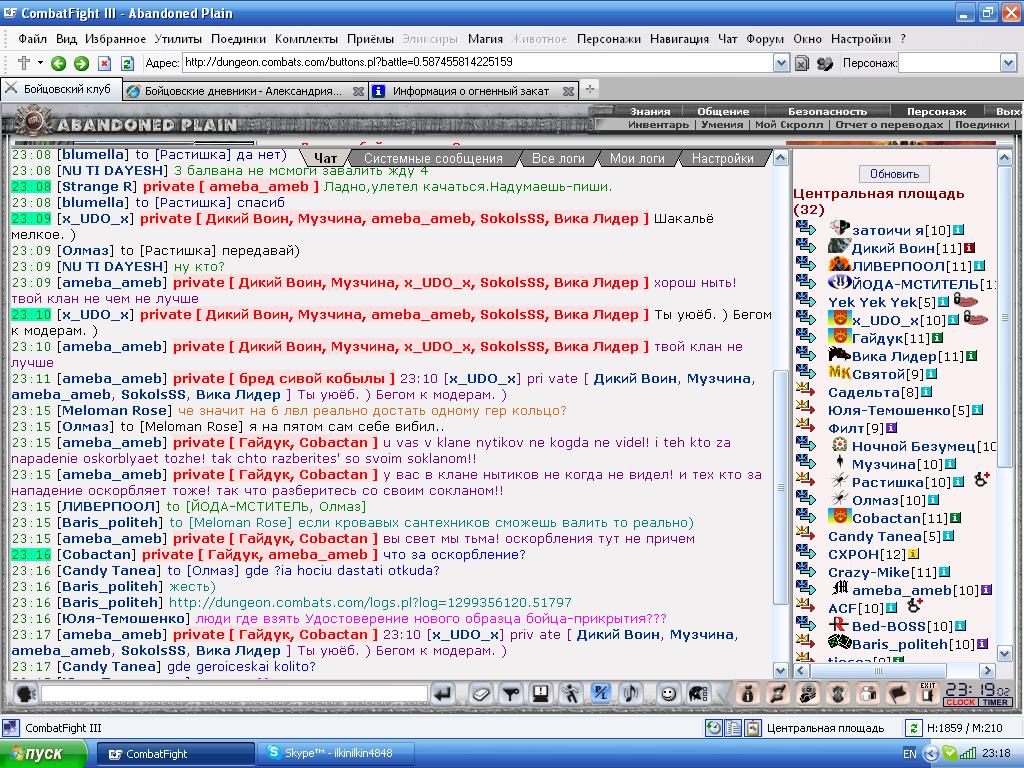
Task: Stop page loading with the red X icon
Action: [104, 63]
